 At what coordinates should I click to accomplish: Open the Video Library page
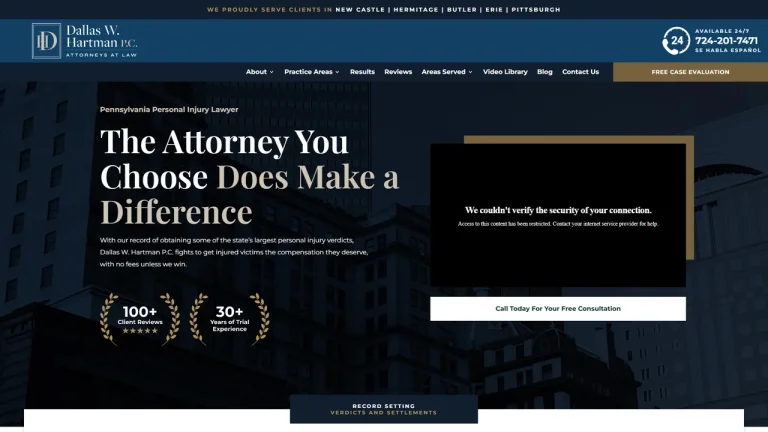point(505,72)
